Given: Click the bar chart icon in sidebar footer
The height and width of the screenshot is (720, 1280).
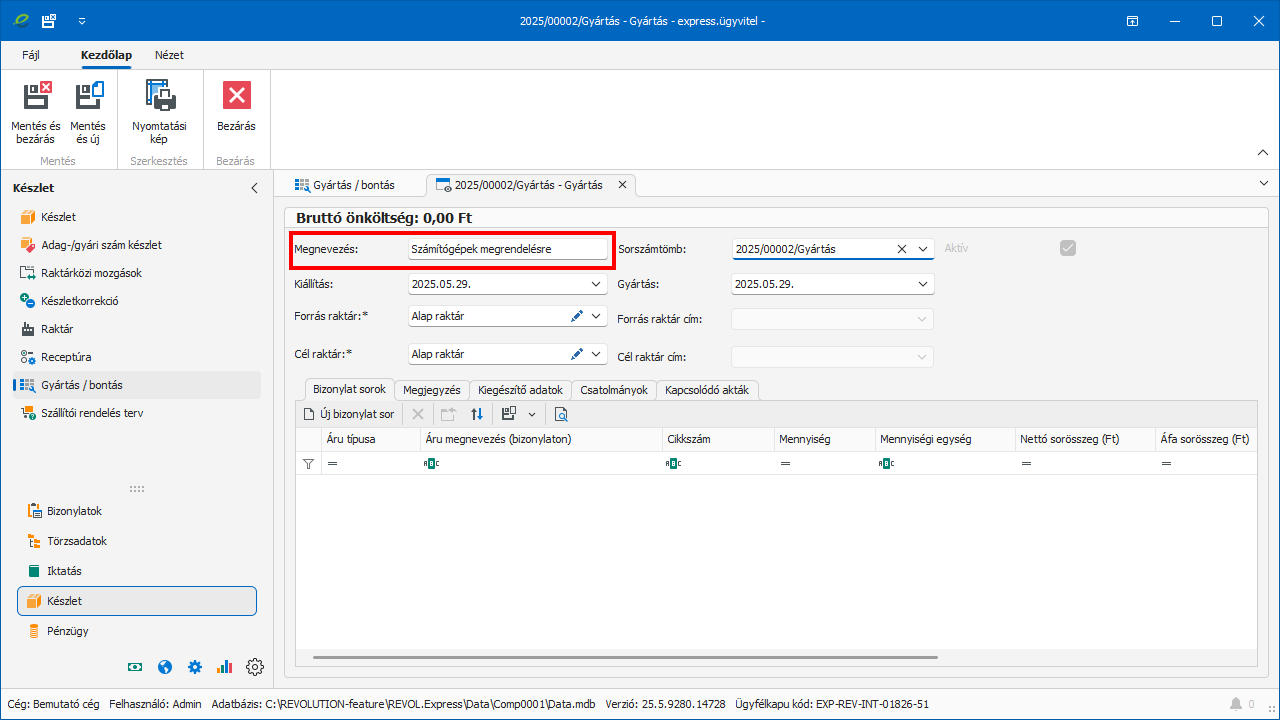Looking at the screenshot, I should click(224, 667).
